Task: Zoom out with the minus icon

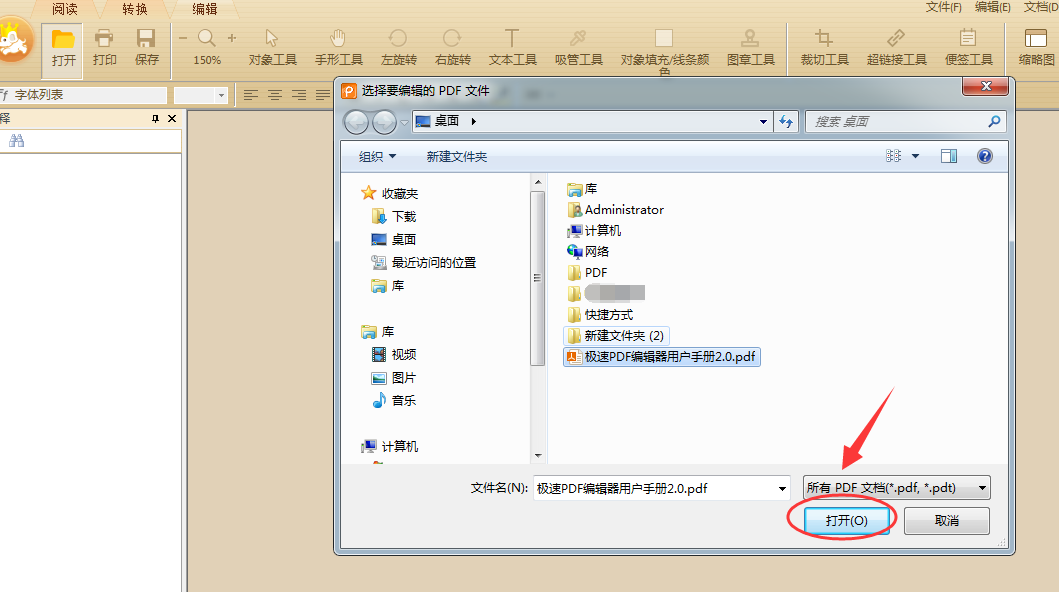Action: click(183, 38)
